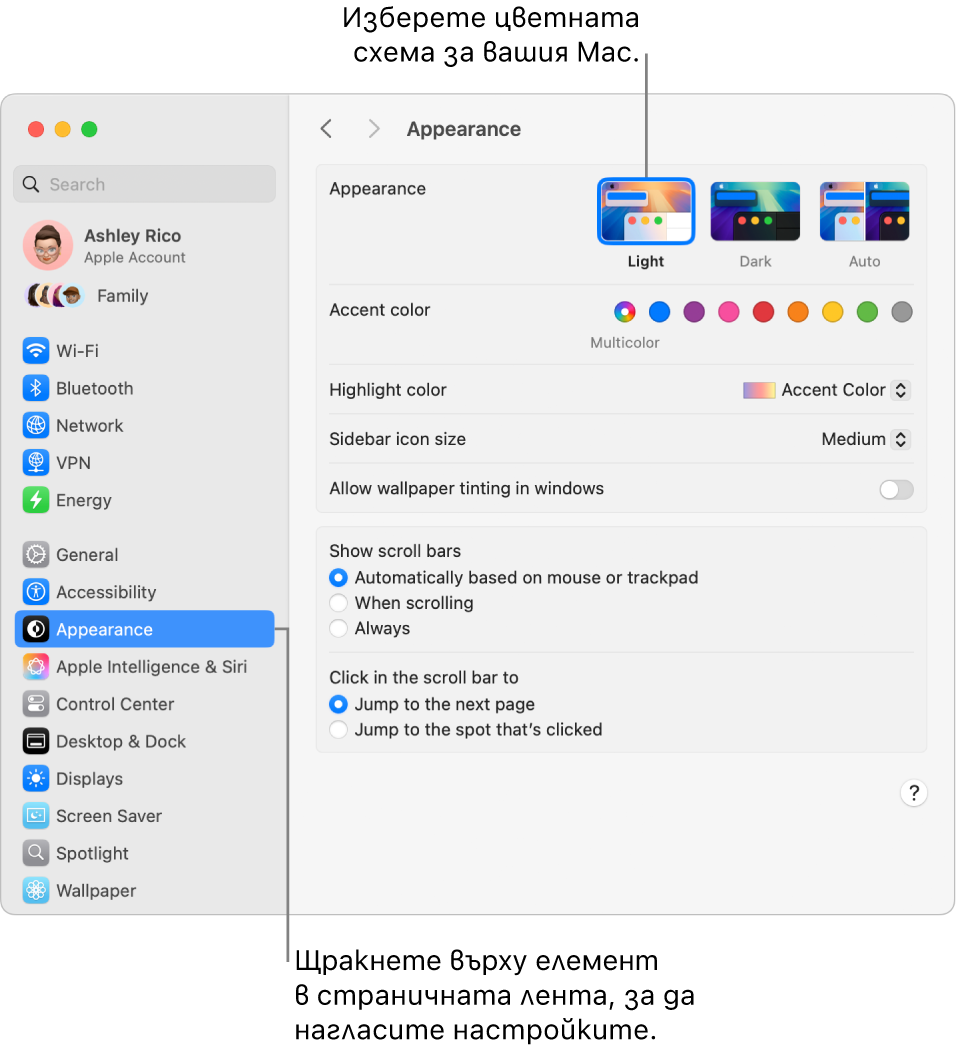Choose the Auto appearance thumbnail
958x1051 pixels.
[864, 212]
